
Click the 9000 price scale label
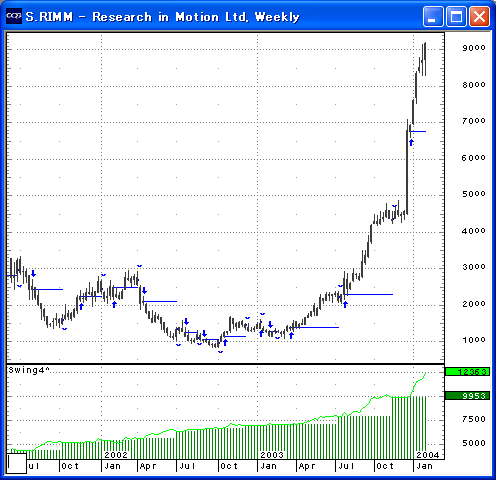click(474, 48)
